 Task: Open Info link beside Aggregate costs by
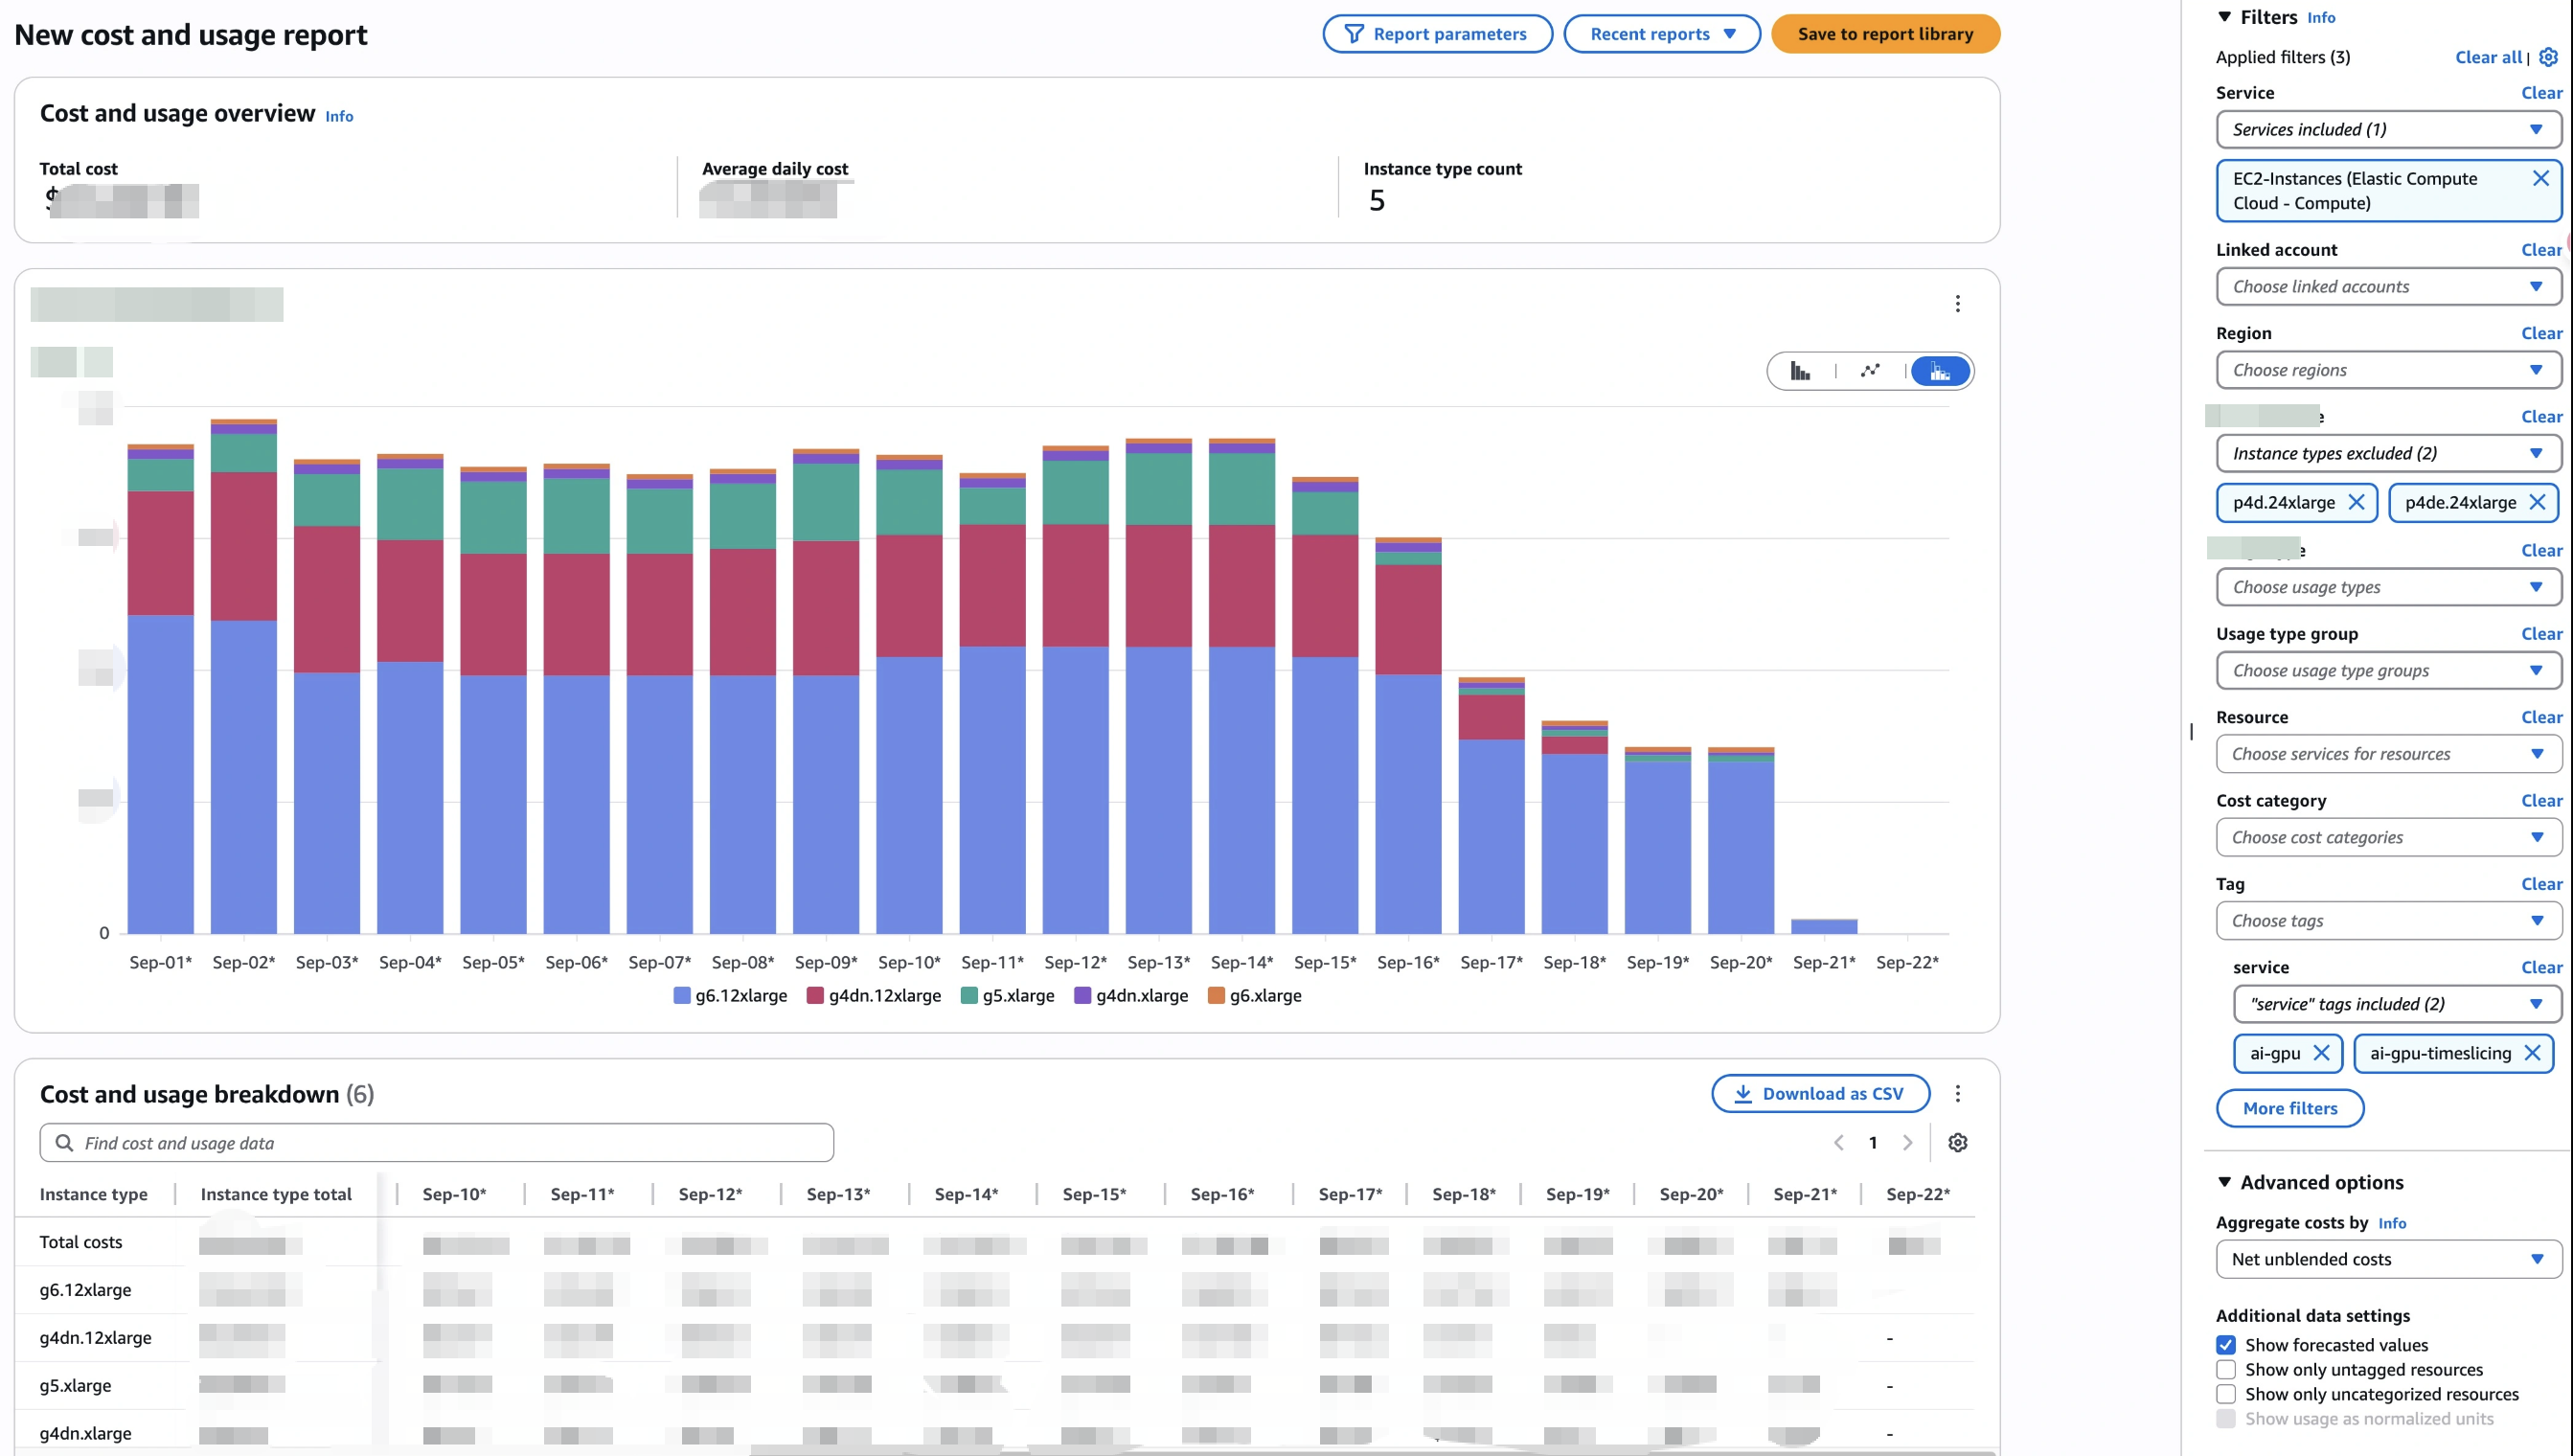tap(2392, 1224)
